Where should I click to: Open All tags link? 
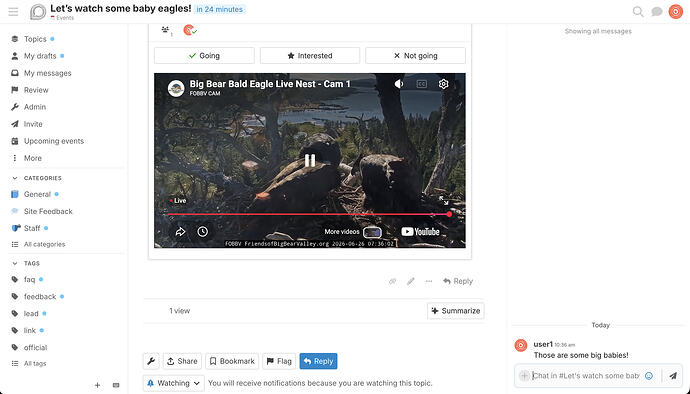(x=35, y=364)
